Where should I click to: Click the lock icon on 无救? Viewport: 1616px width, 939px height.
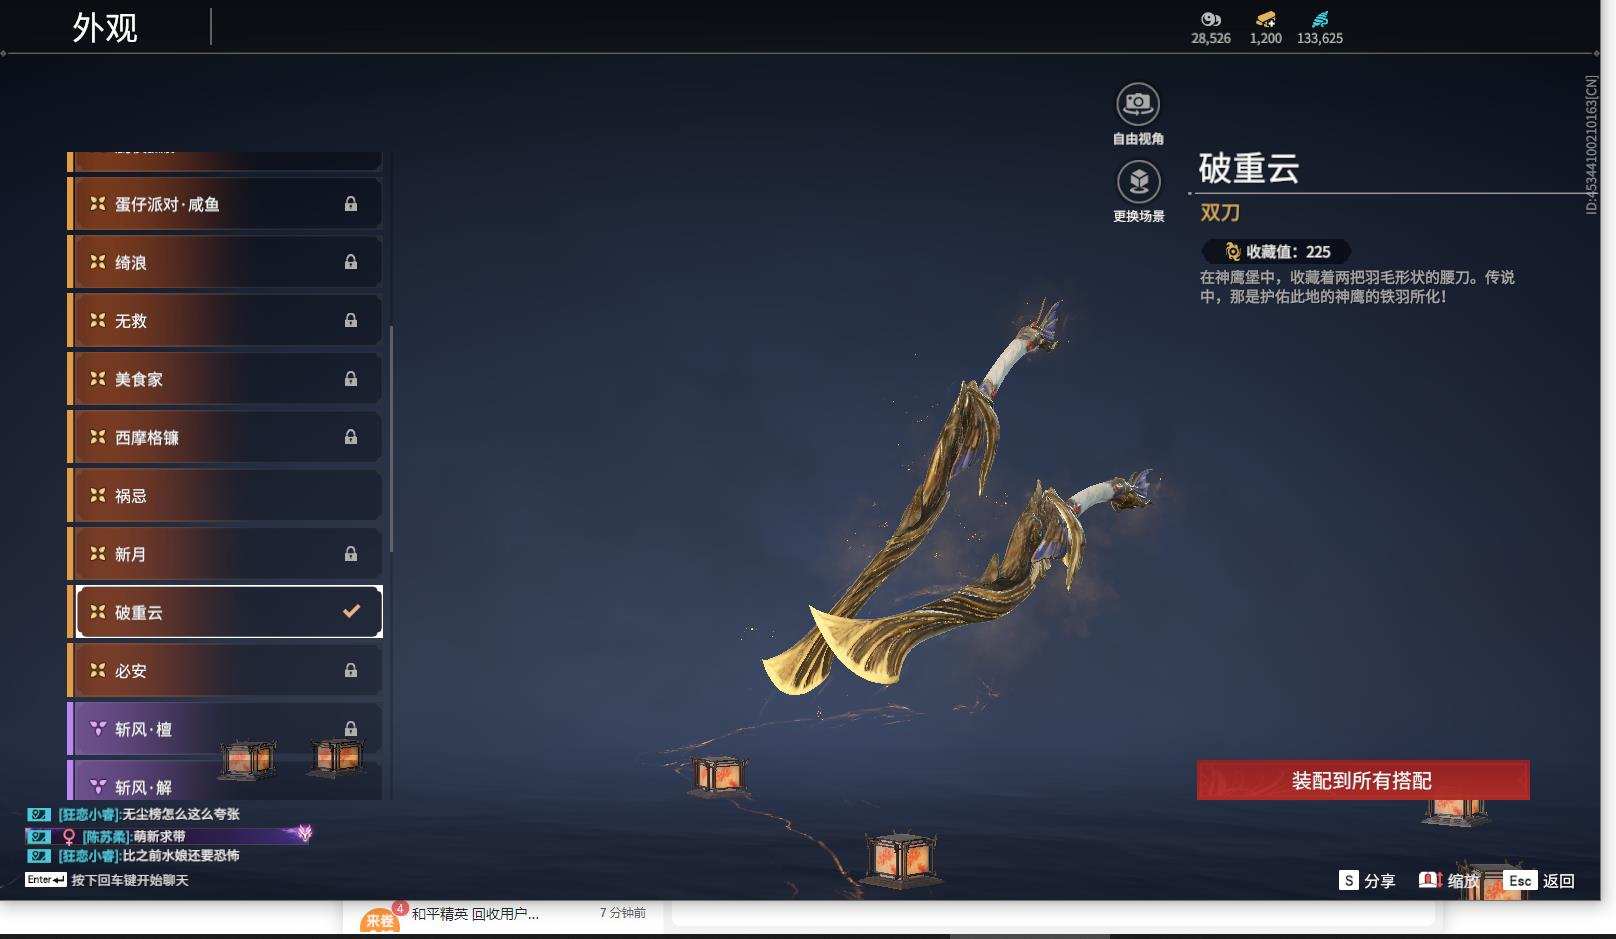tap(351, 320)
